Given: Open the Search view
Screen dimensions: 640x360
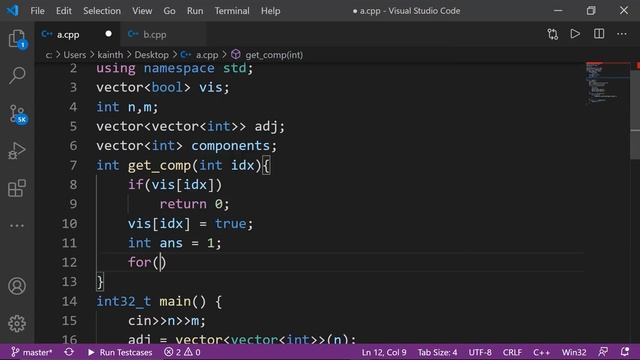Looking at the screenshot, I should (x=17, y=76).
